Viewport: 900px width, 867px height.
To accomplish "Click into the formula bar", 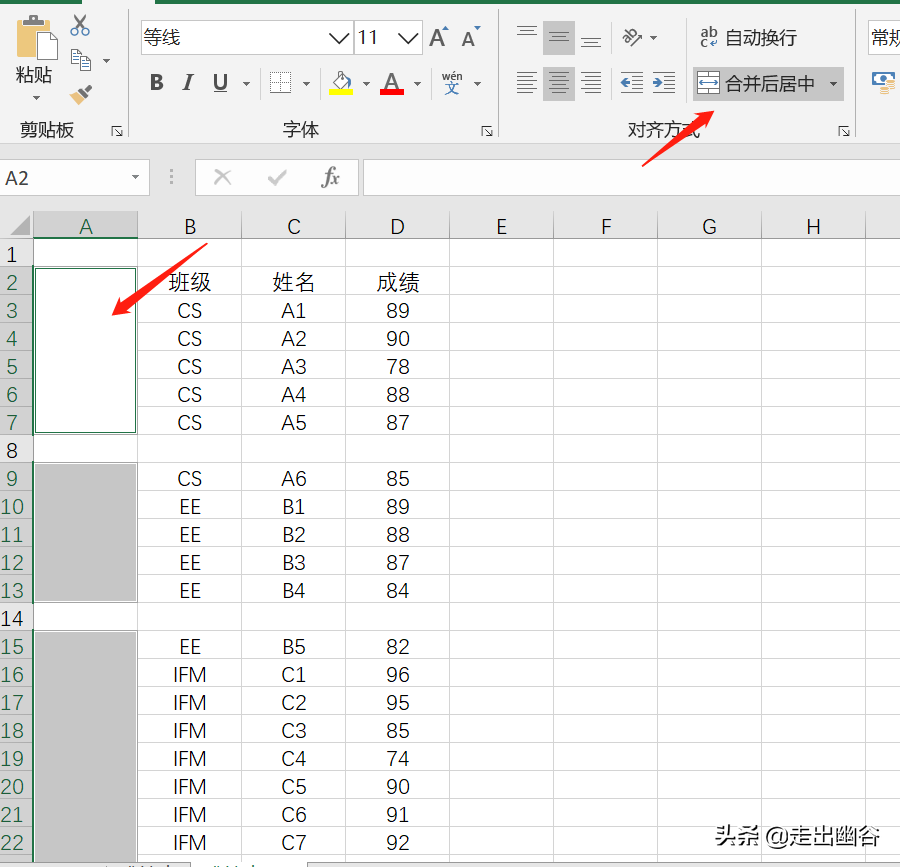I will pos(631,177).
